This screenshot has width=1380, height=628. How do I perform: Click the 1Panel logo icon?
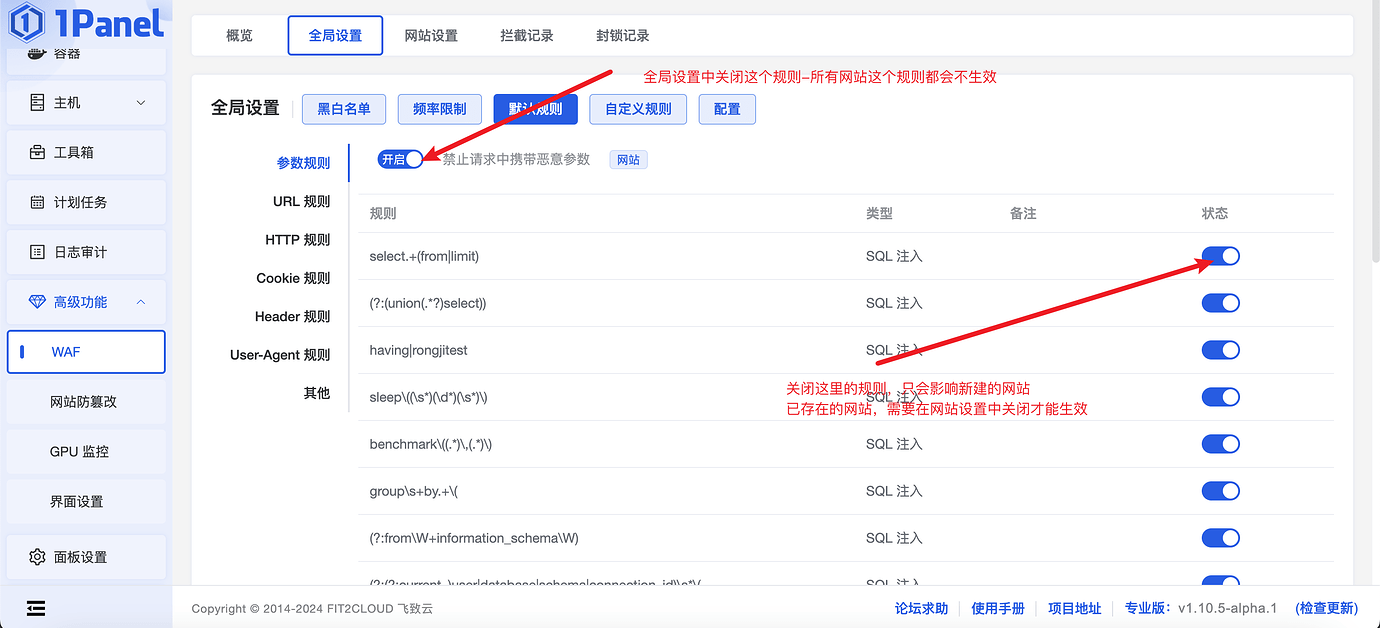click(26, 23)
